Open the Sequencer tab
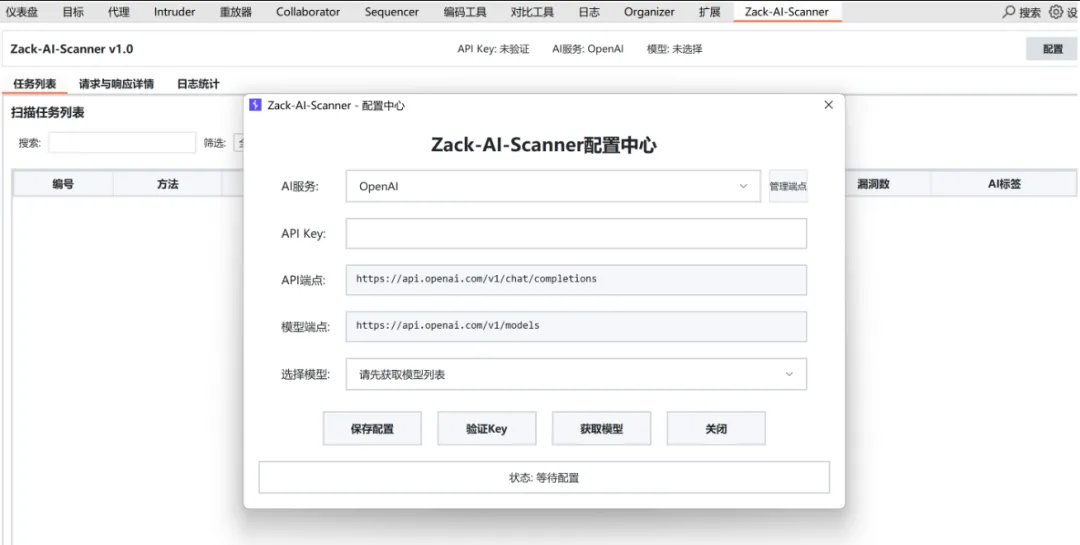 point(392,12)
